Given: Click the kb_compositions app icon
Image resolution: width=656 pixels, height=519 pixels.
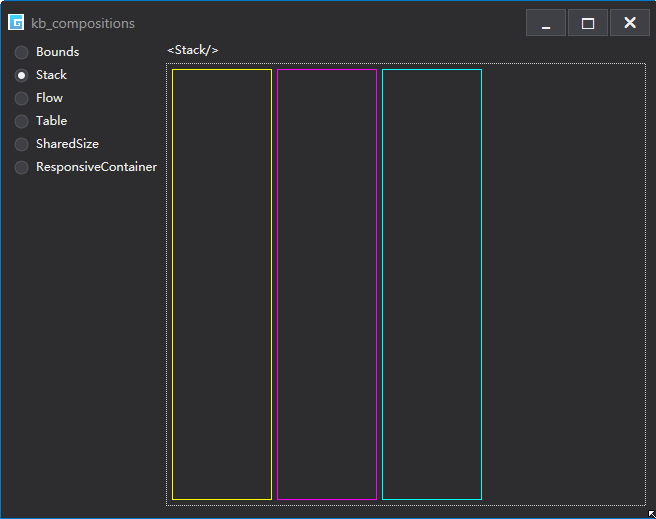Looking at the screenshot, I should pyautogui.click(x=16, y=23).
